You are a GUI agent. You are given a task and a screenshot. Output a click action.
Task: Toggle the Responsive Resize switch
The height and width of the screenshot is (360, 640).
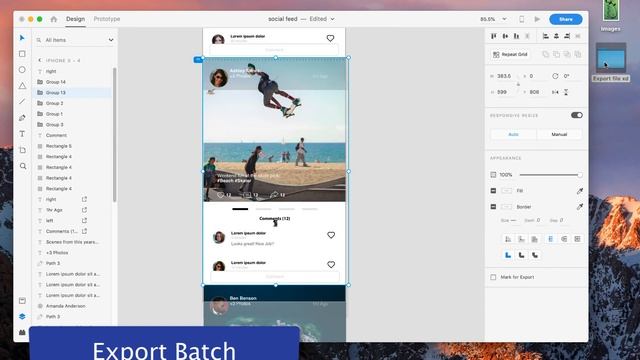pyautogui.click(x=577, y=116)
